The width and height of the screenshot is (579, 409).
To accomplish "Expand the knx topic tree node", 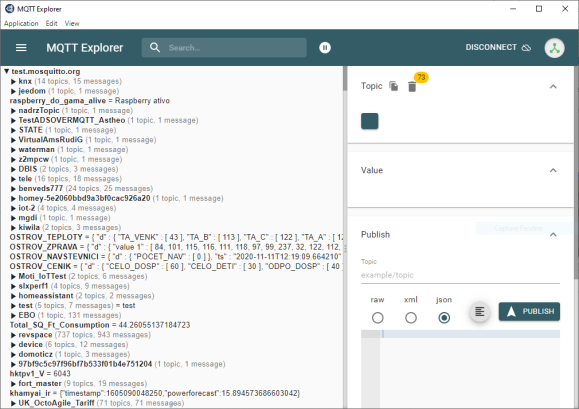I will coord(13,81).
